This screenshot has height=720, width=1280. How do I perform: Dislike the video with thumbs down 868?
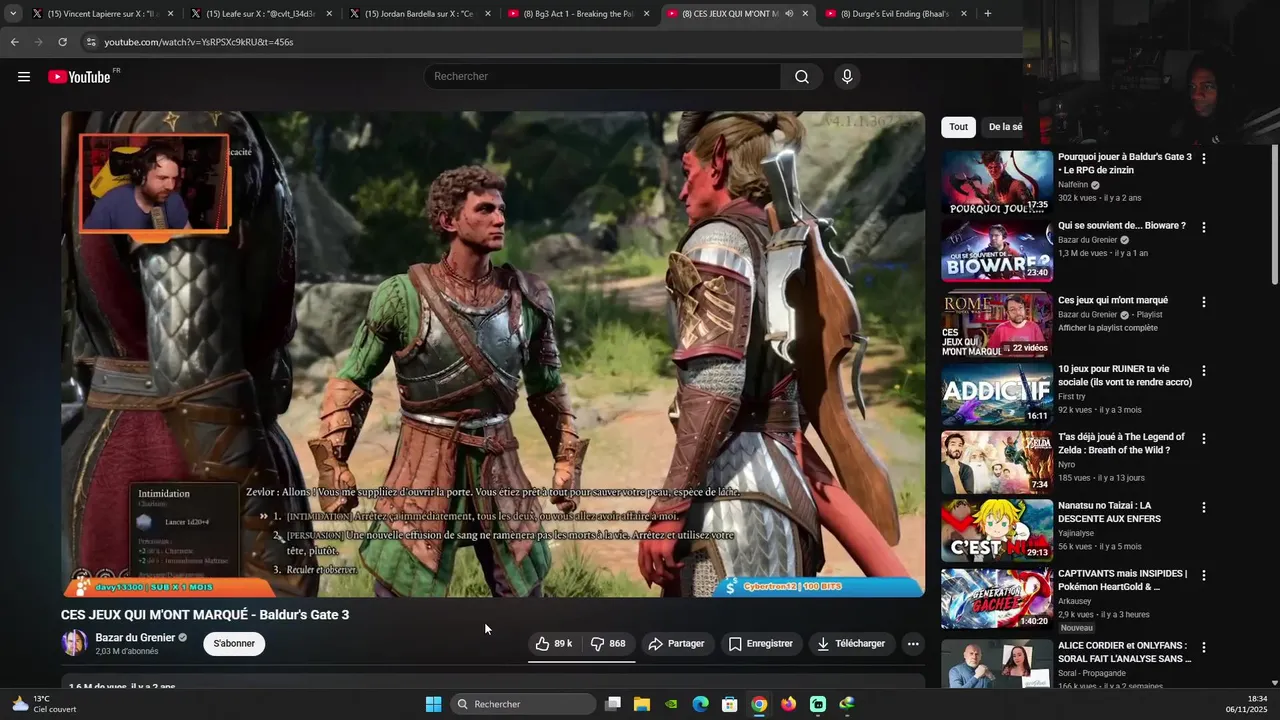click(608, 644)
